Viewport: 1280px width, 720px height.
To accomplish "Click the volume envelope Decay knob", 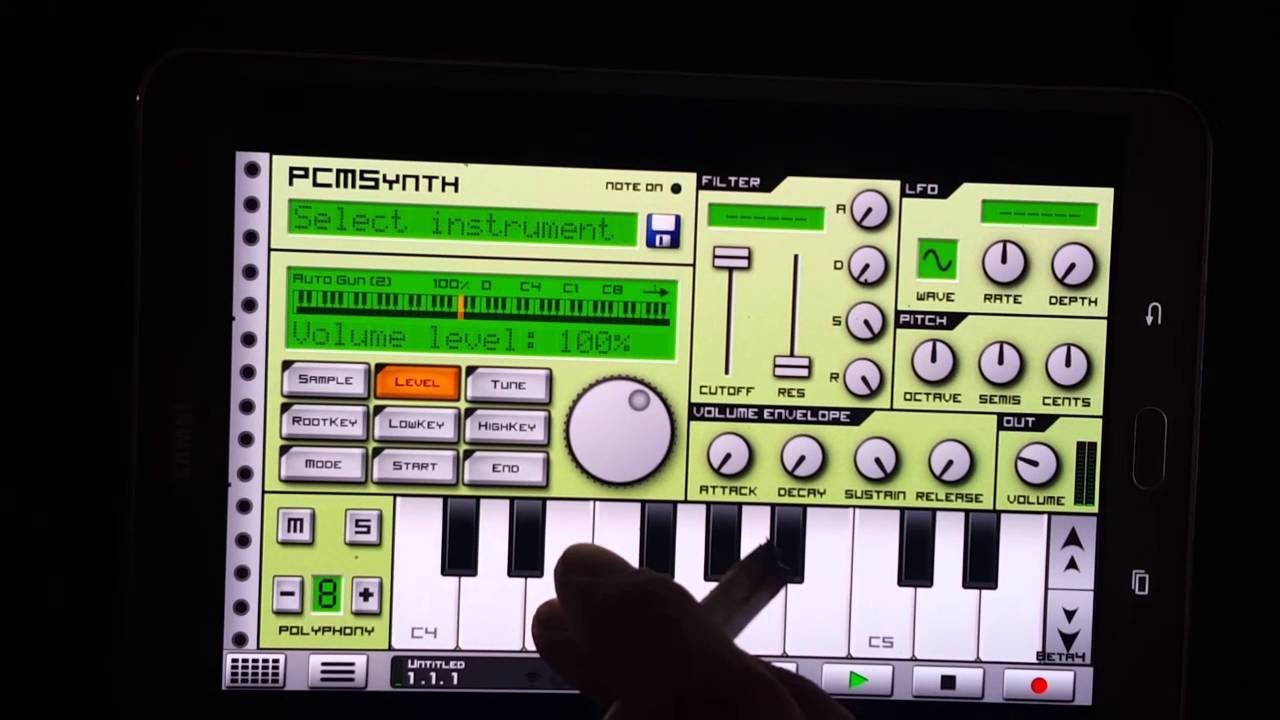I will pos(802,457).
